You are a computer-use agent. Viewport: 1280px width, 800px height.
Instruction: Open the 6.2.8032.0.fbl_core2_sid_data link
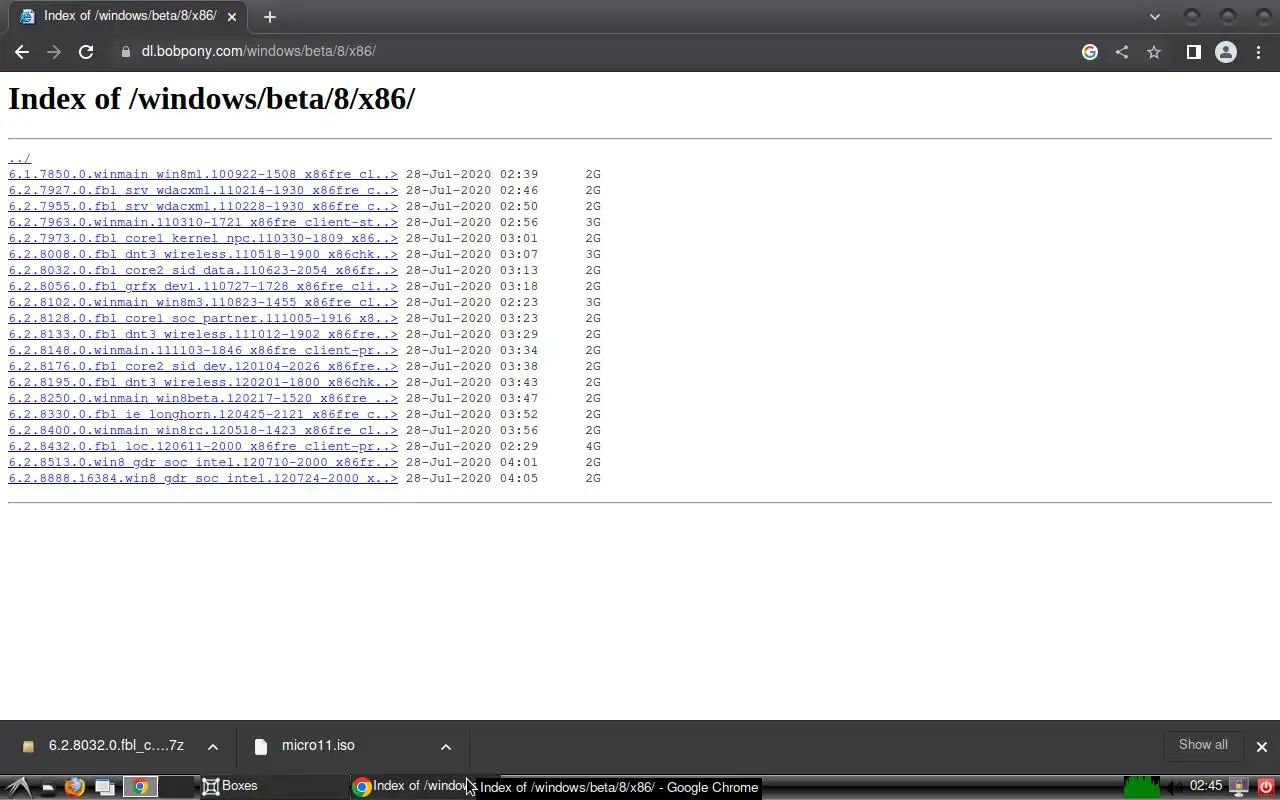(203, 270)
